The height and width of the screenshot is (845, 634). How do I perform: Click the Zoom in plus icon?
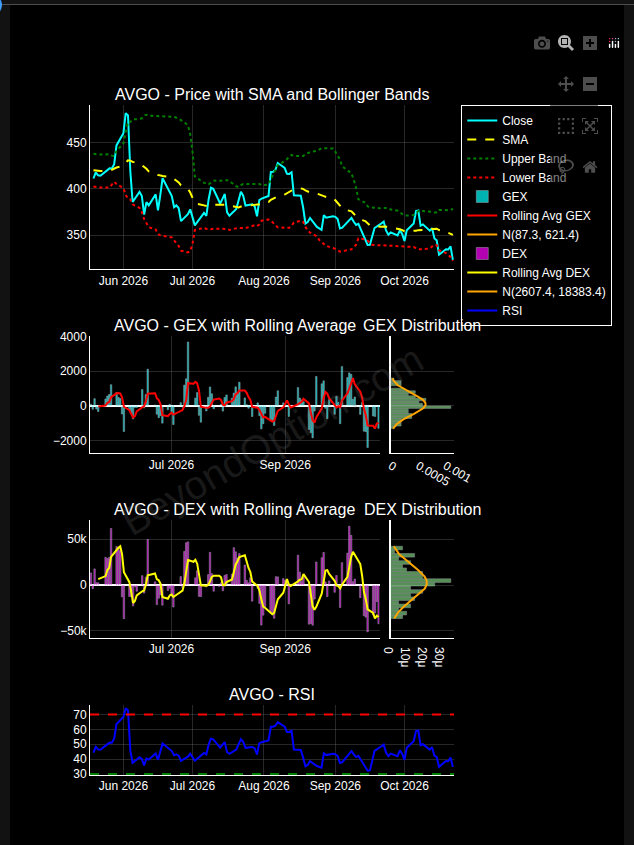(590, 43)
